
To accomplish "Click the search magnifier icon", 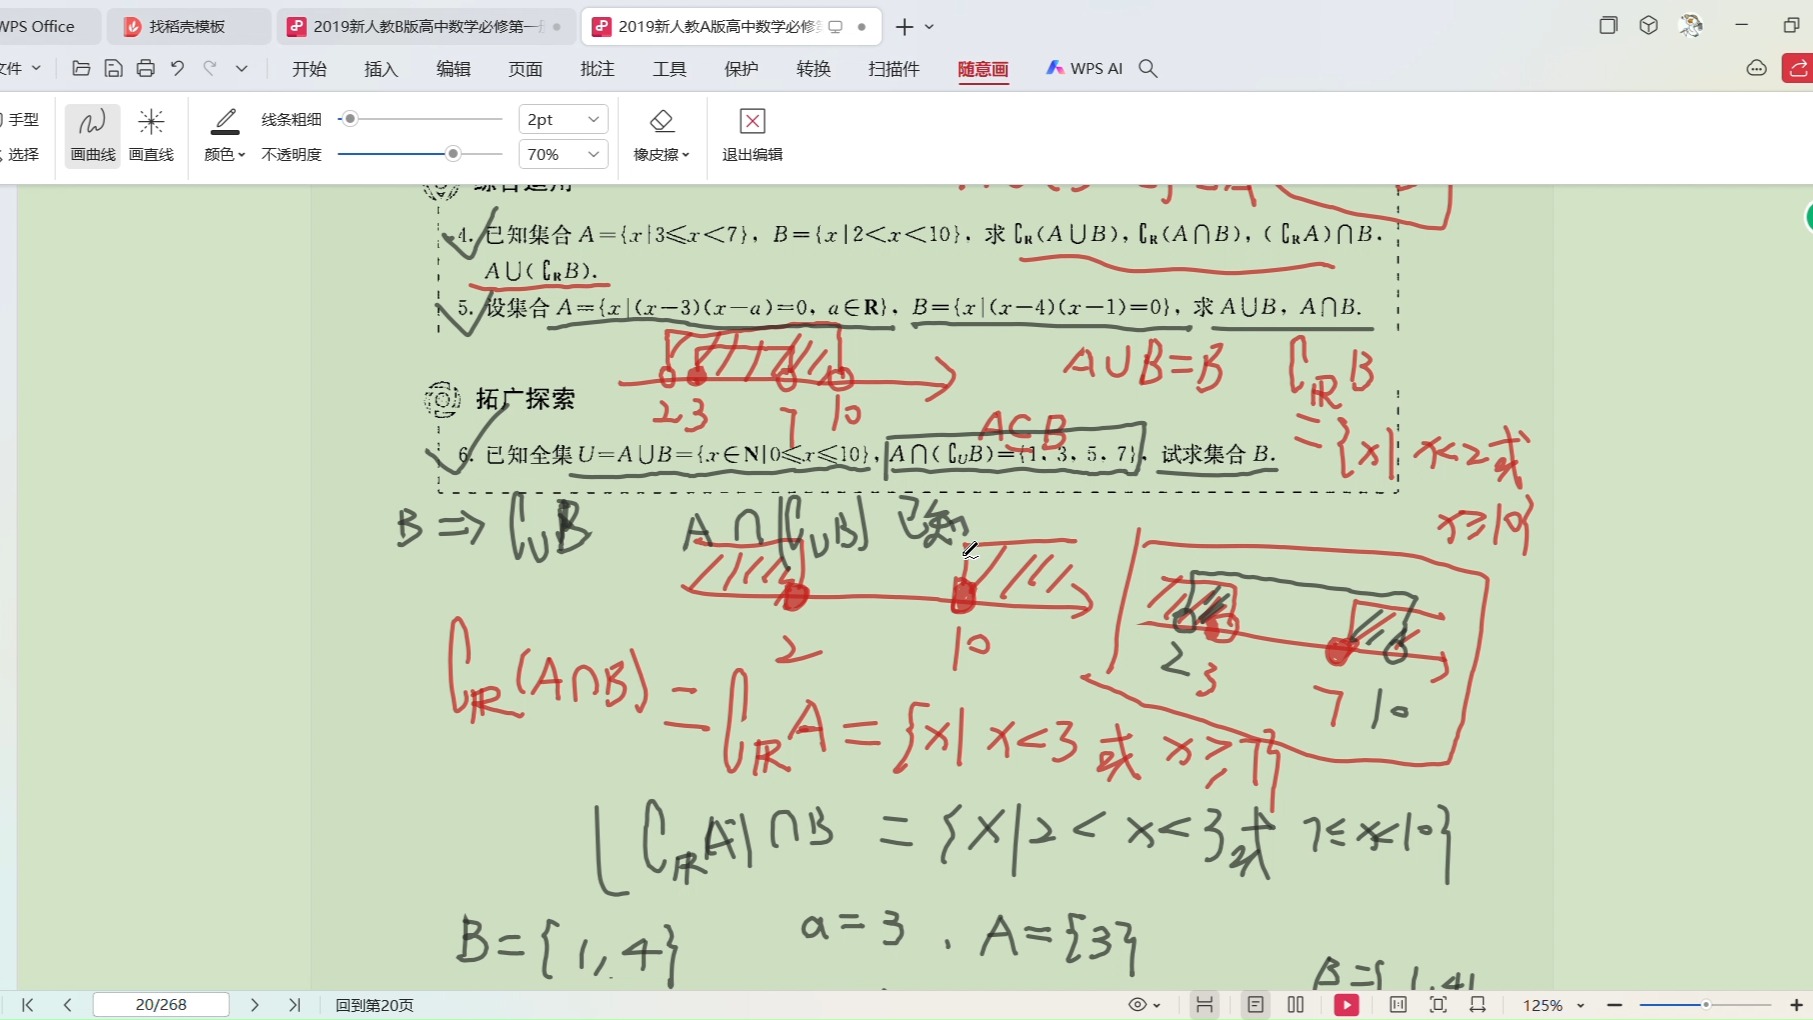I will [1148, 68].
